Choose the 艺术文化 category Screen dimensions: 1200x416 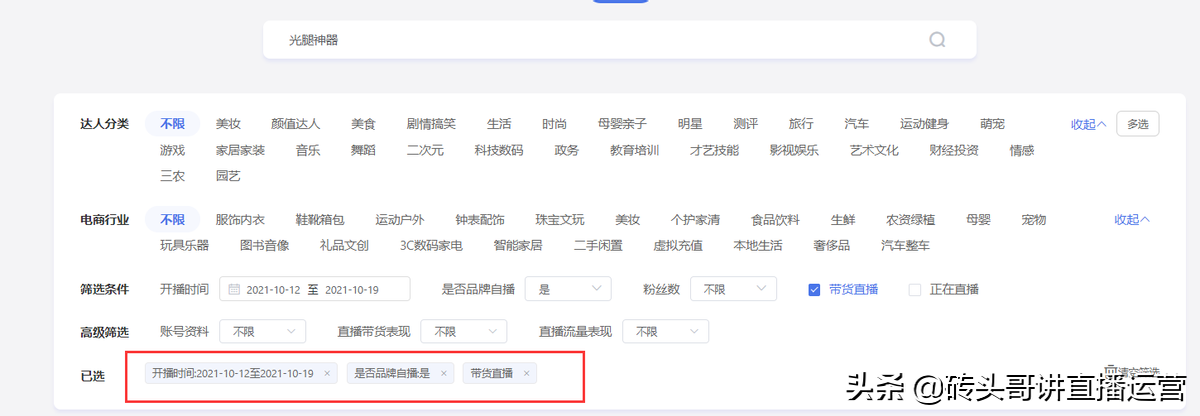(874, 150)
